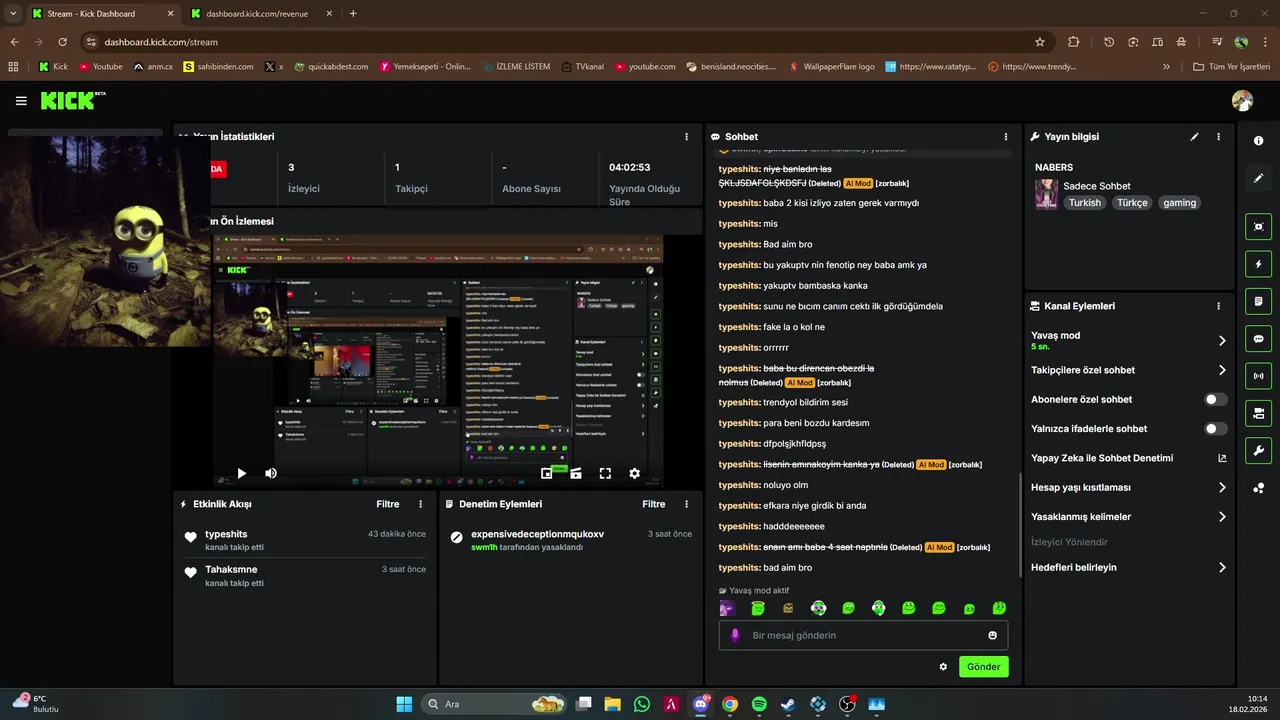Screen dimensions: 1280x720
Task: Open the Youtube bookmark
Action: [x=100, y=67]
